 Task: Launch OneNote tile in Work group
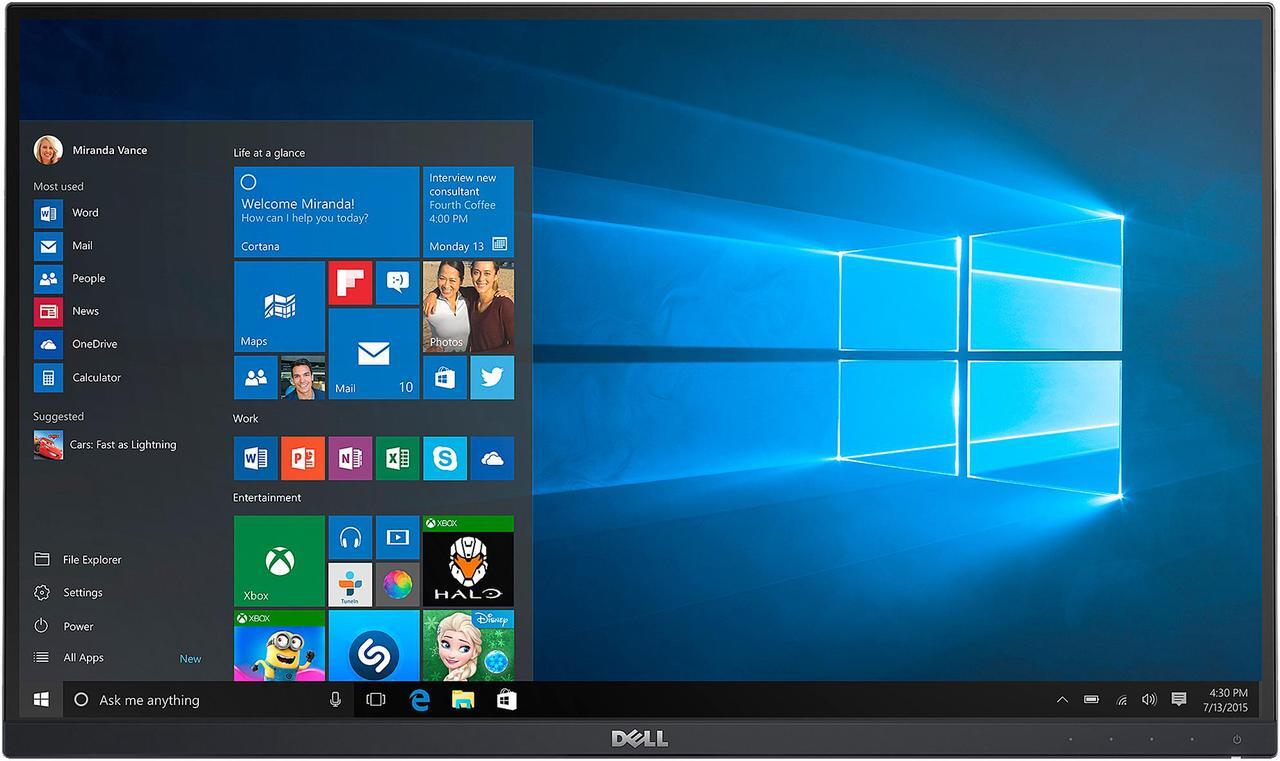tap(350, 458)
